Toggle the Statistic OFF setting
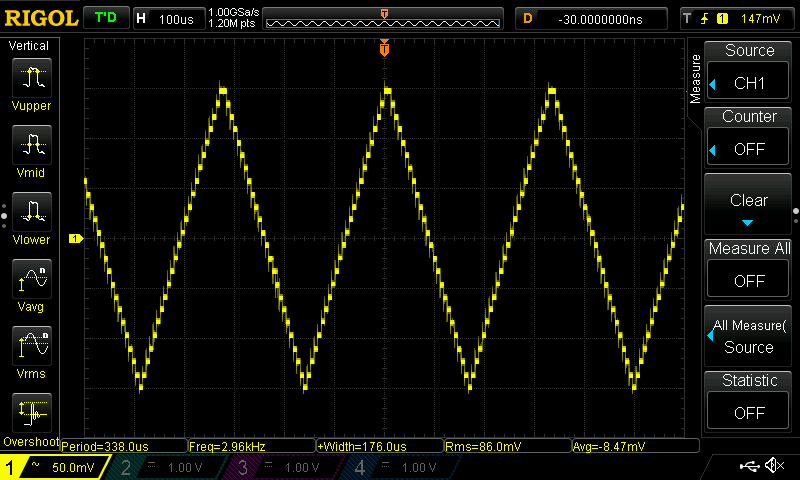This screenshot has width=800, height=480. click(x=748, y=412)
